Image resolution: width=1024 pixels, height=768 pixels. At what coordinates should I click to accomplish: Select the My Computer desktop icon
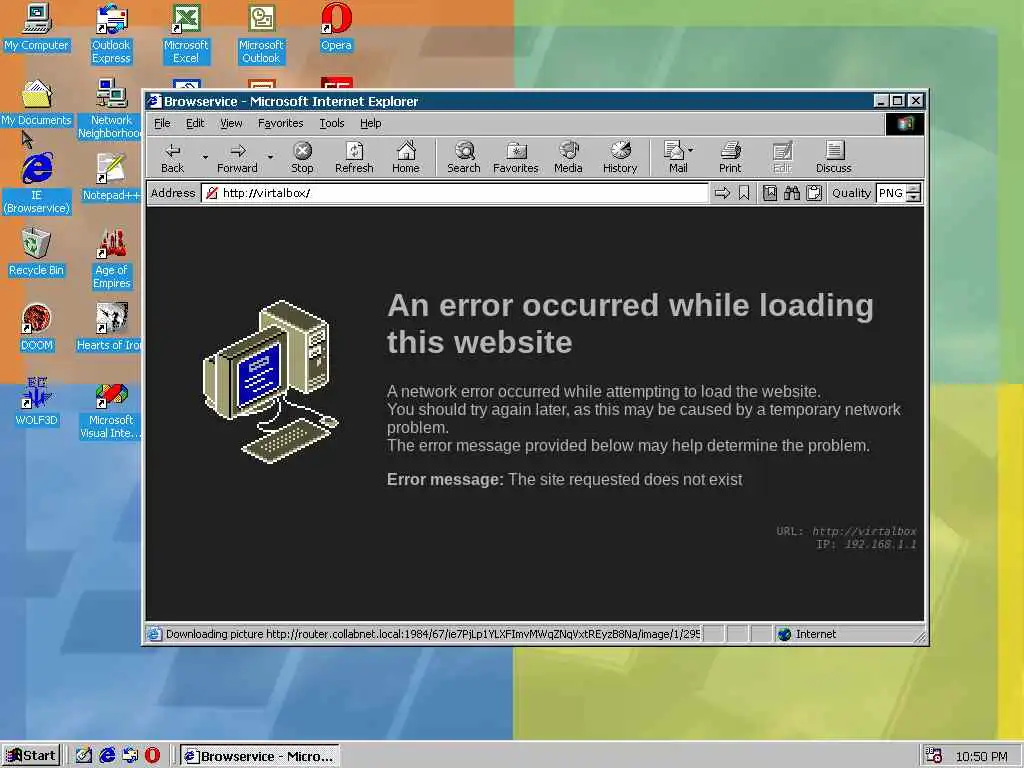tap(37, 28)
